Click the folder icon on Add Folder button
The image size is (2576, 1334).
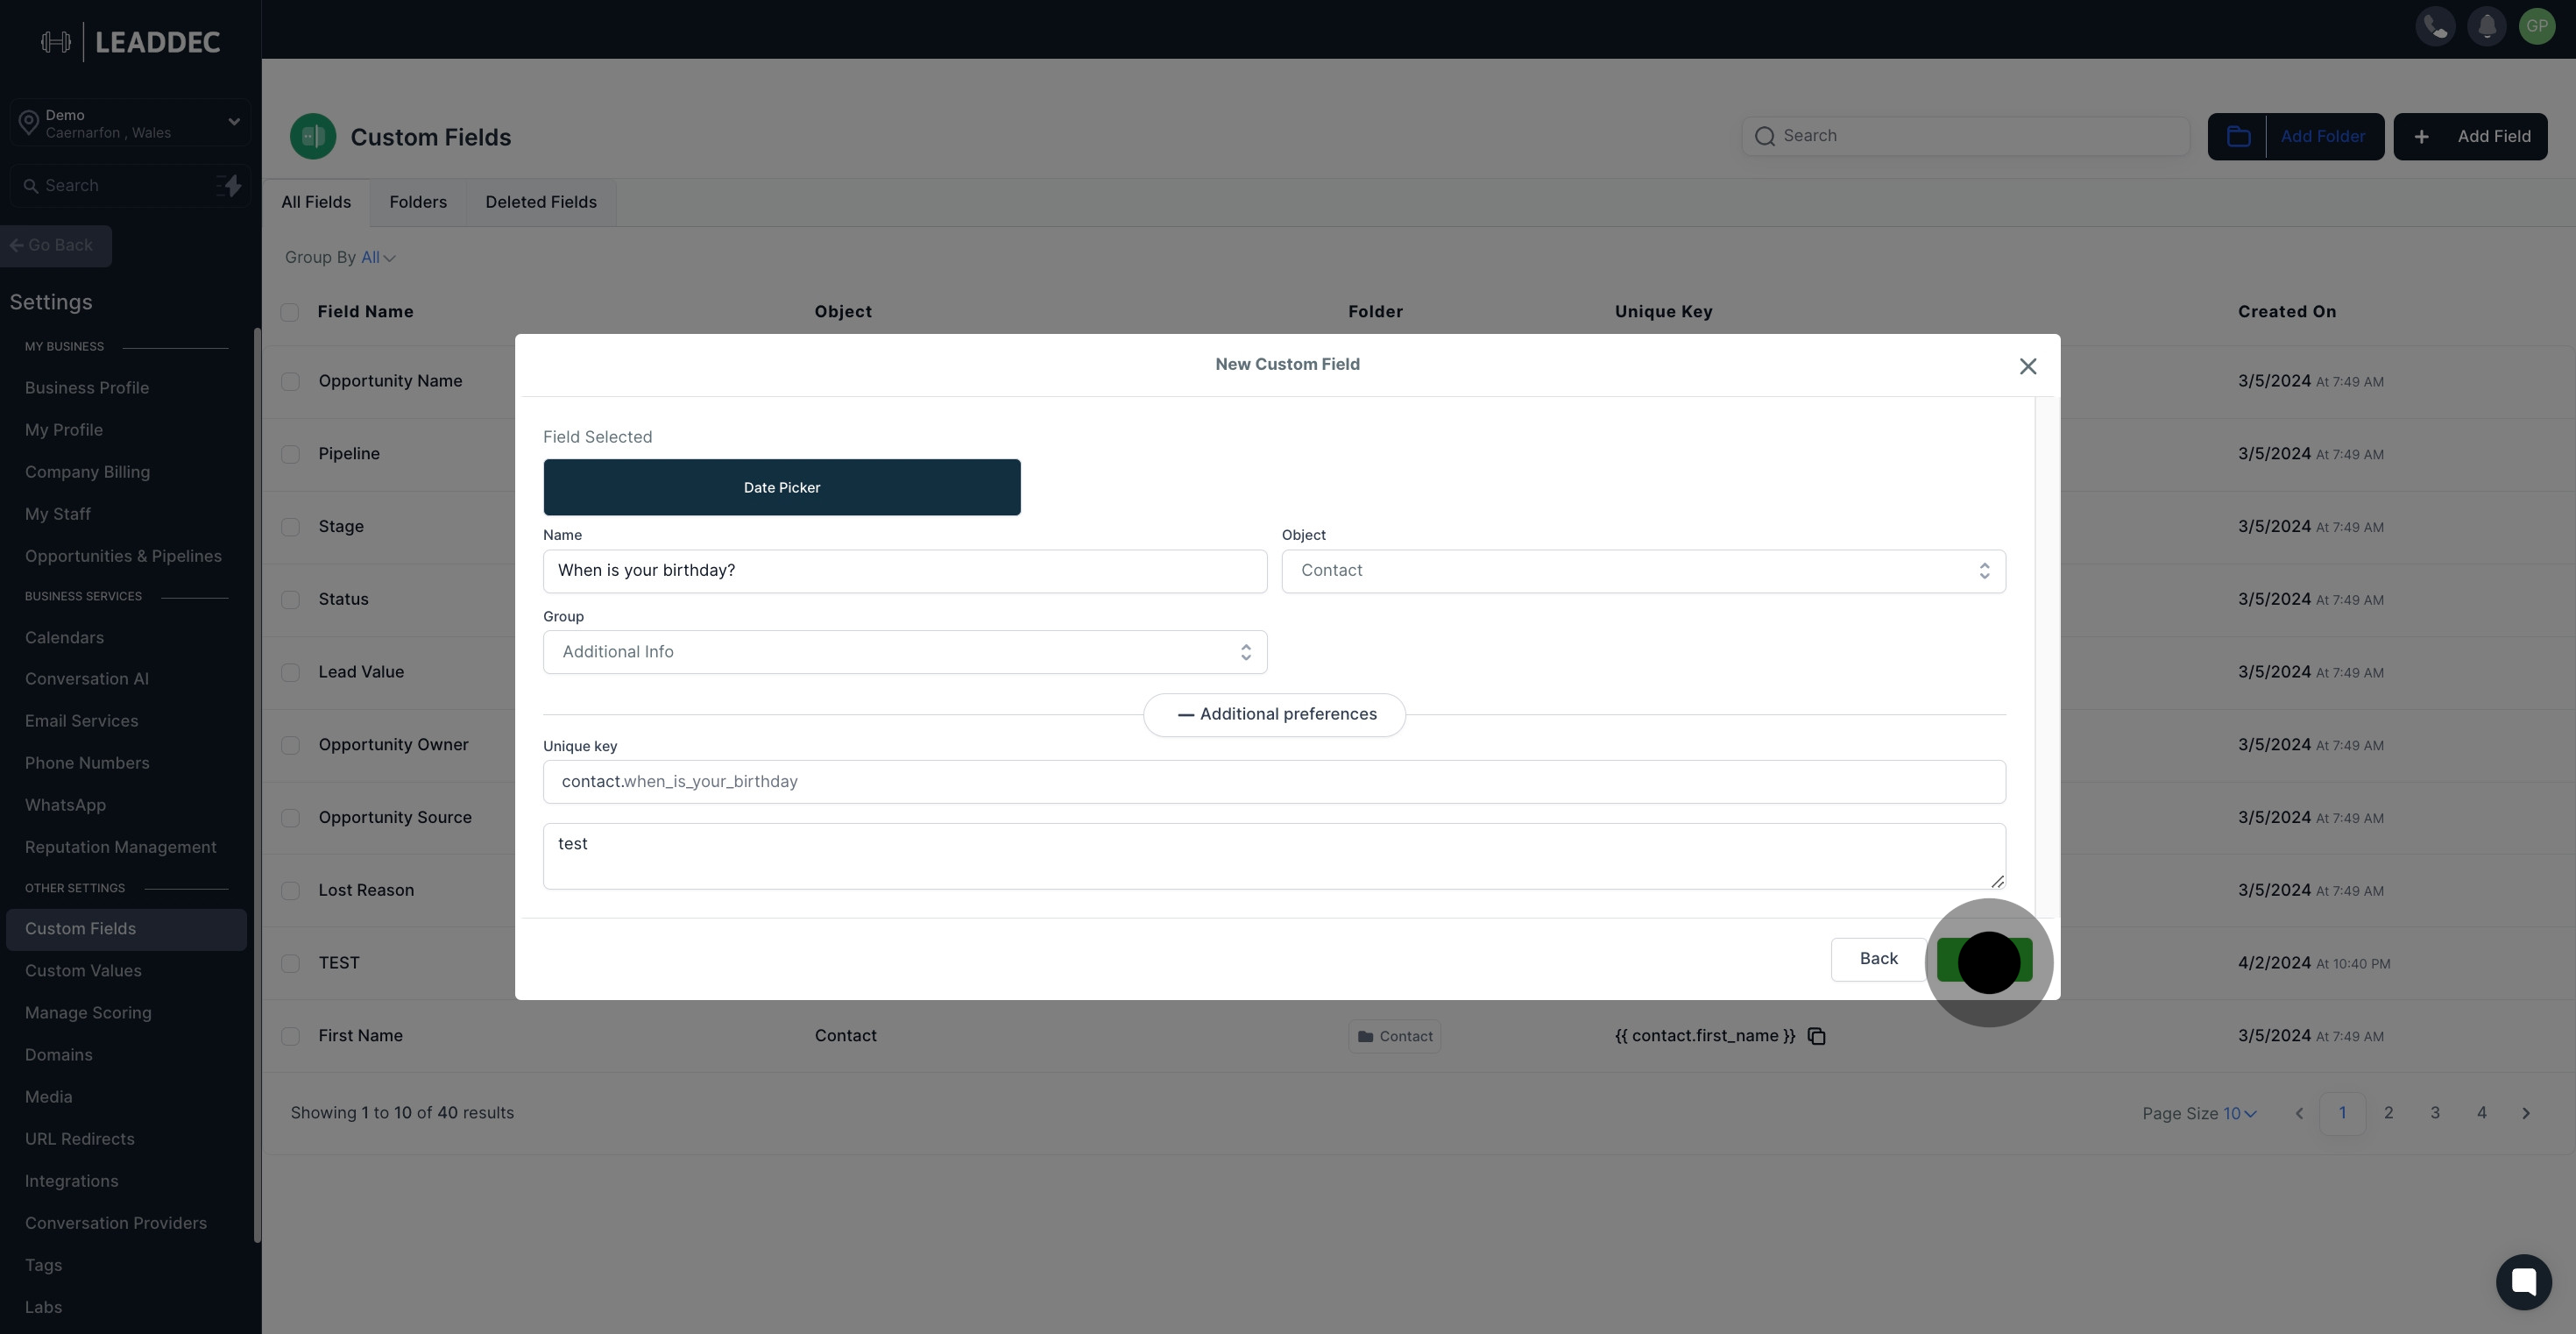click(x=2238, y=137)
